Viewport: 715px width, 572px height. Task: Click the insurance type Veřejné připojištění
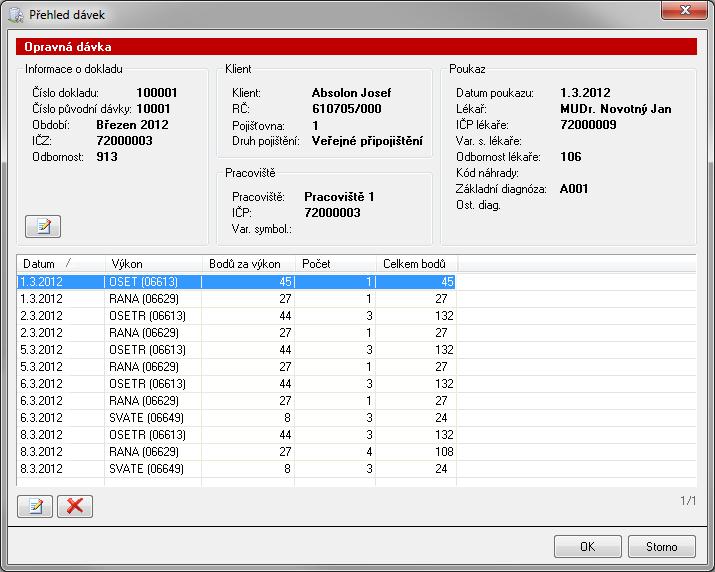367,141
